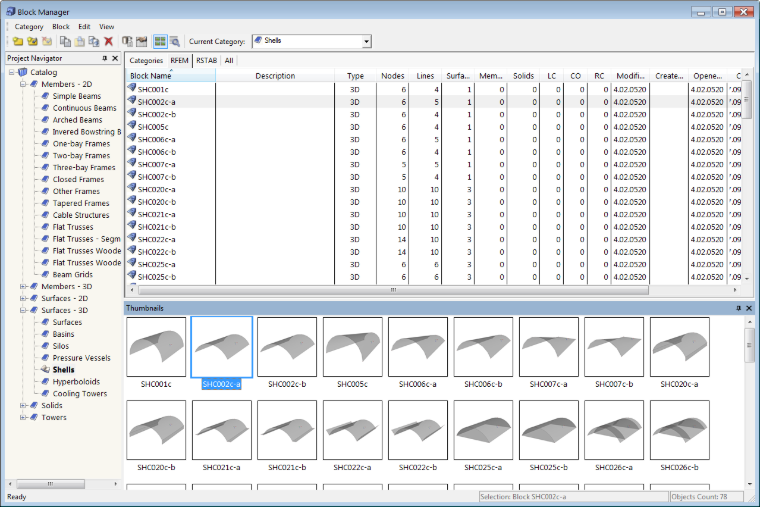Image resolution: width=760 pixels, height=507 pixels.
Task: Click the Beam Grids category icon
Action: pos(45,274)
